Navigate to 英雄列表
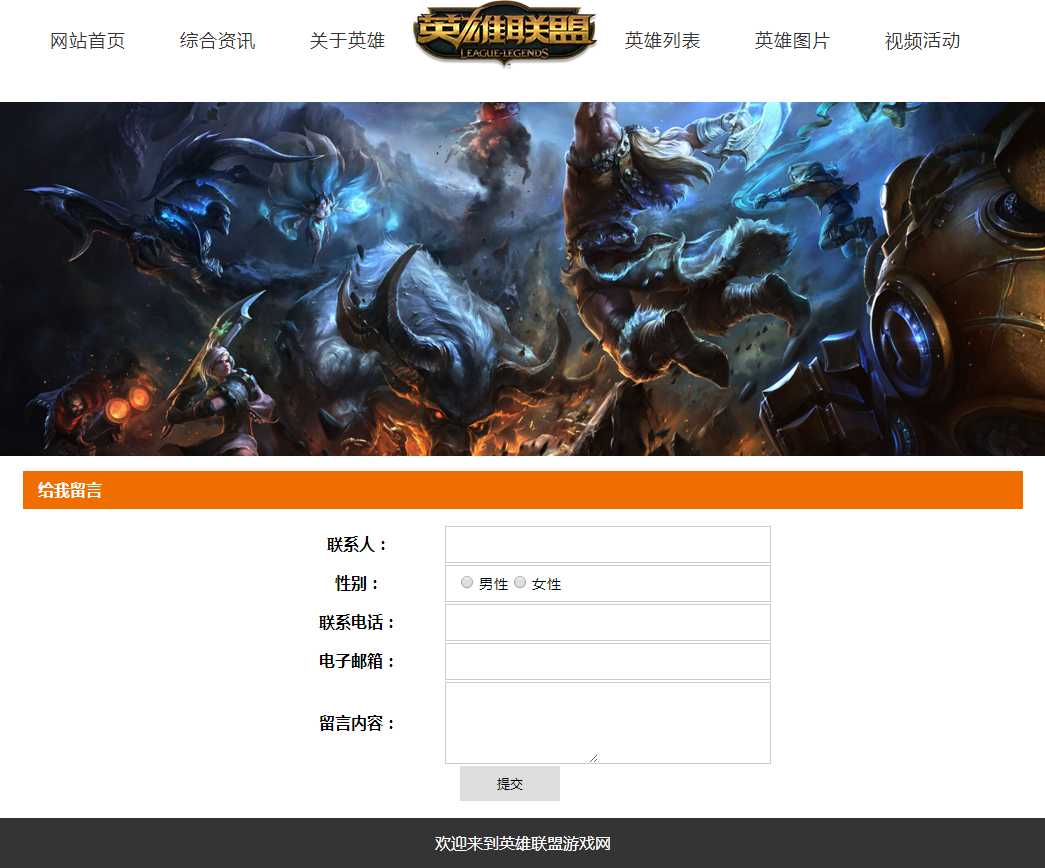1045x868 pixels. 662,41
